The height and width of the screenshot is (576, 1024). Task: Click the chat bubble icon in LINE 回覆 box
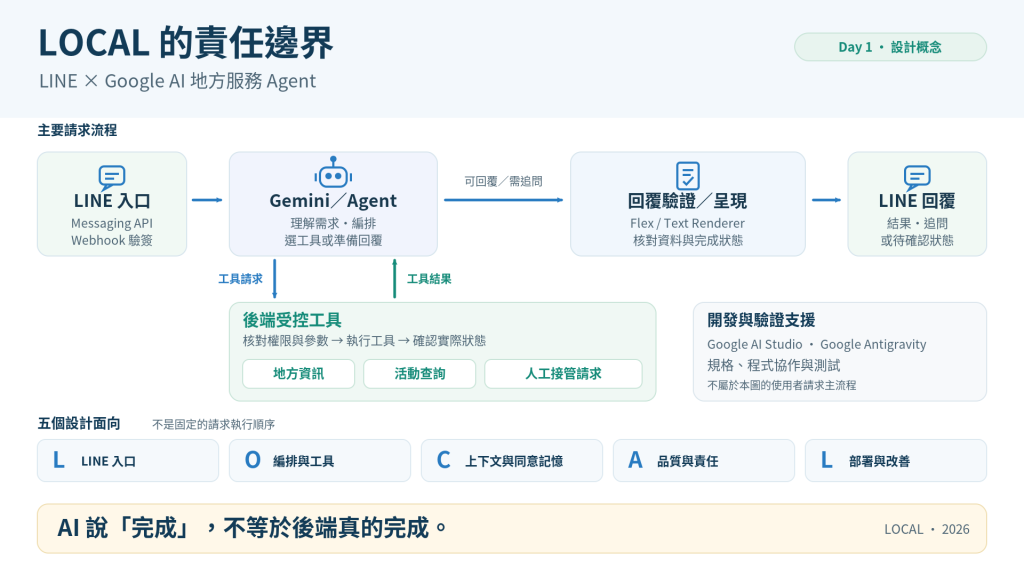point(917,177)
